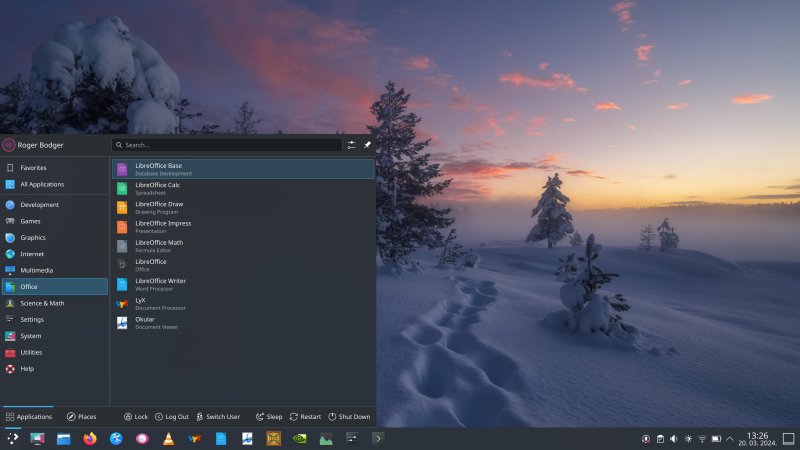Viewport: 800px width, 450px height.
Task: Open the blue document icon in taskbar
Action: (x=221, y=439)
